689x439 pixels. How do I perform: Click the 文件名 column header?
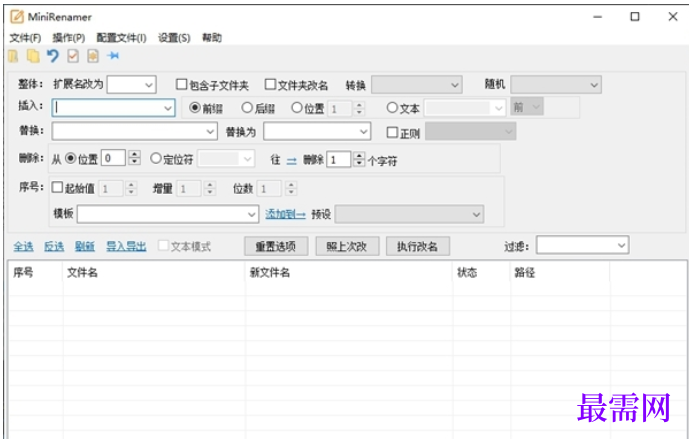click(154, 272)
